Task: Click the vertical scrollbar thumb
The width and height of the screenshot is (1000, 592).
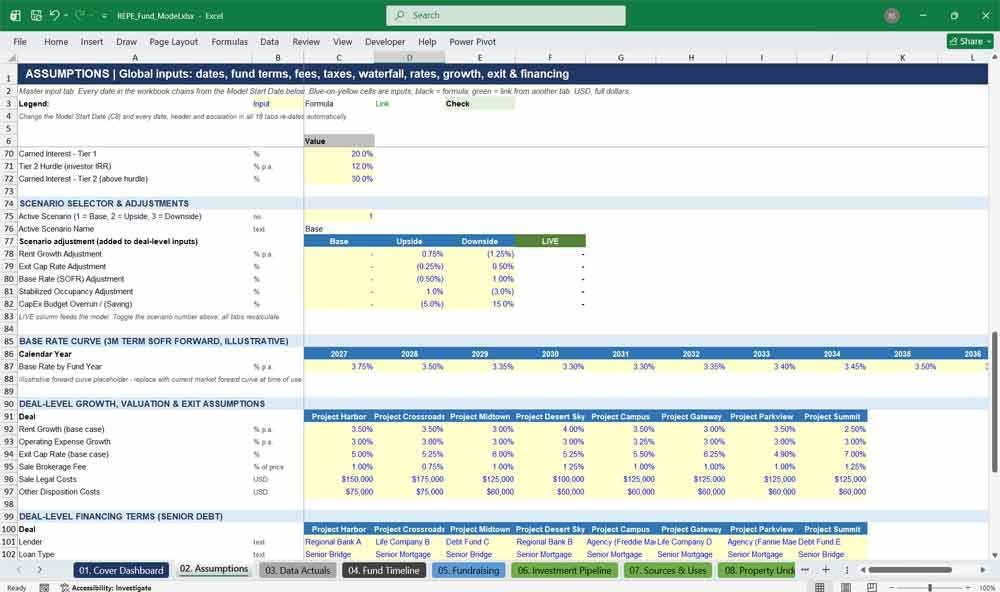Action: (x=994, y=402)
